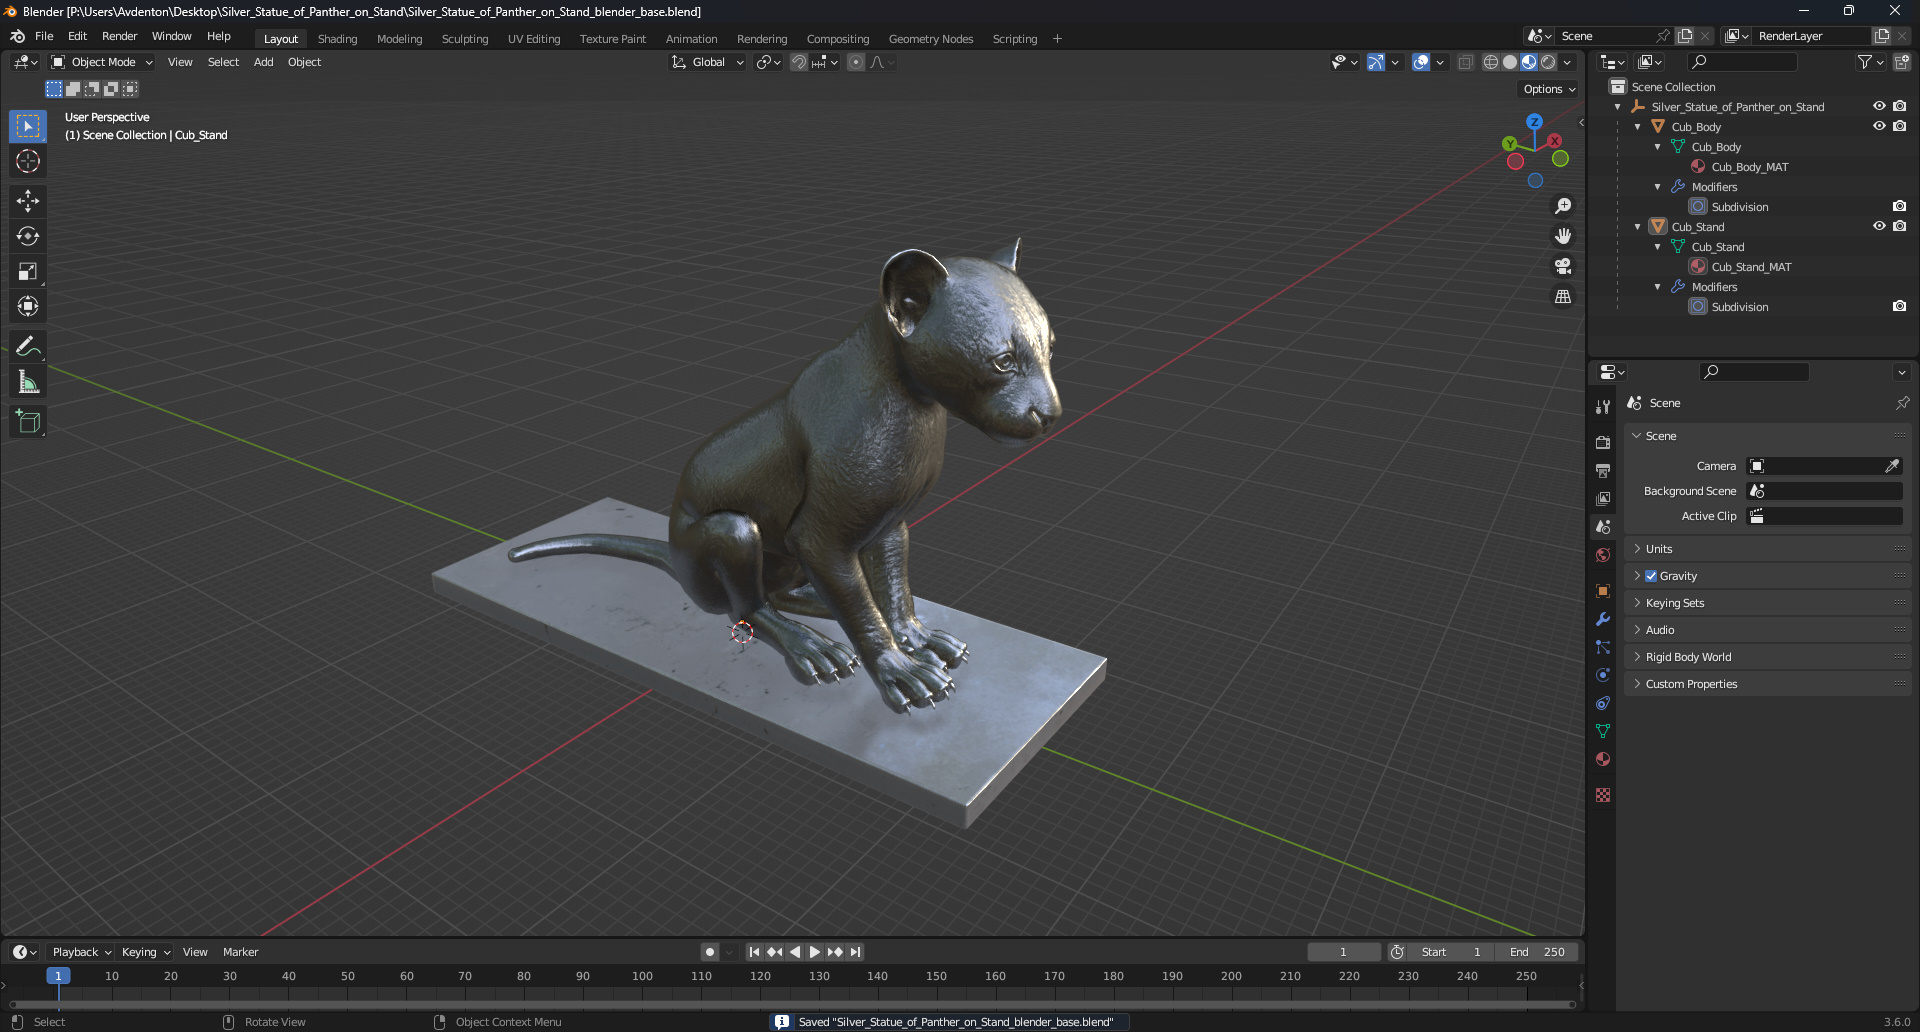Hide Cub_Body object in viewport
The width and height of the screenshot is (1920, 1032).
pyautogui.click(x=1879, y=126)
